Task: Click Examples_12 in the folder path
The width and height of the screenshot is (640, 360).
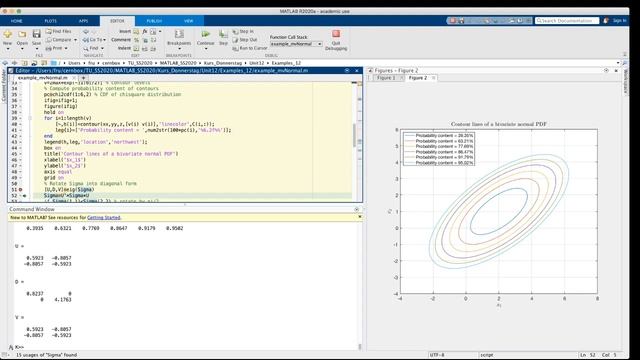Action: (x=286, y=63)
